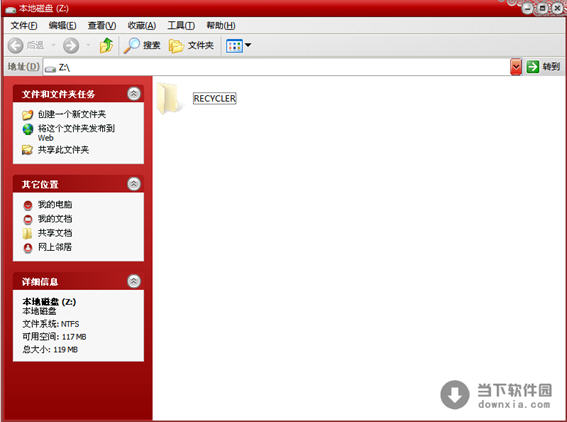This screenshot has height=422, width=567.
Task: Open Search with the magnifier icon
Action: pyautogui.click(x=132, y=45)
